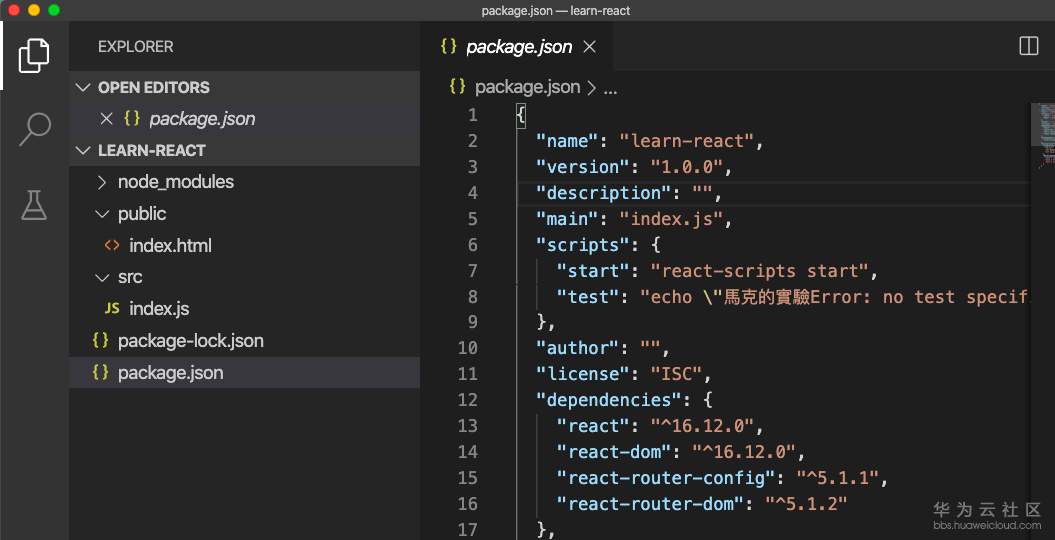This screenshot has height=540, width=1055.
Task: Open the Test beaker icon
Action: pos(34,205)
